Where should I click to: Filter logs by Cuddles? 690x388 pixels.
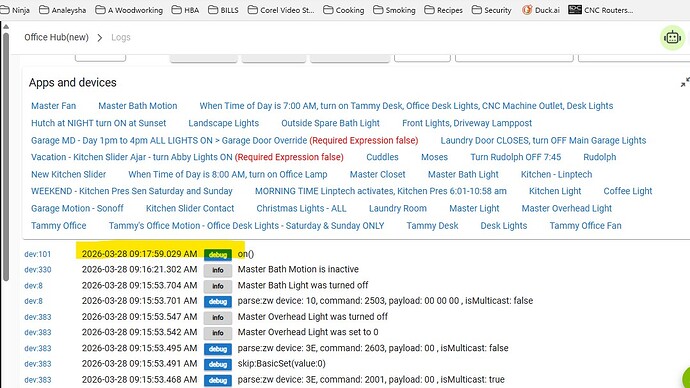point(382,157)
